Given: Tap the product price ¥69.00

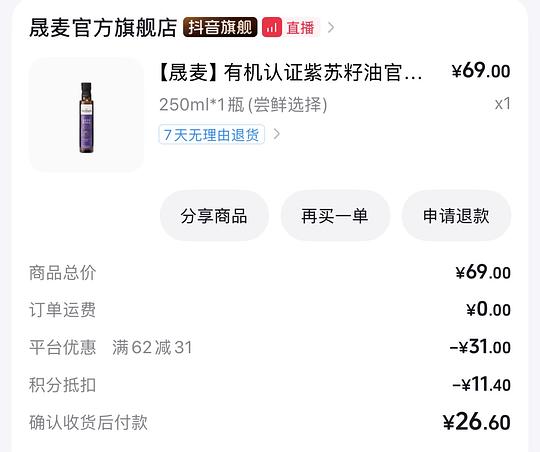Looking at the screenshot, I should coord(481,71).
